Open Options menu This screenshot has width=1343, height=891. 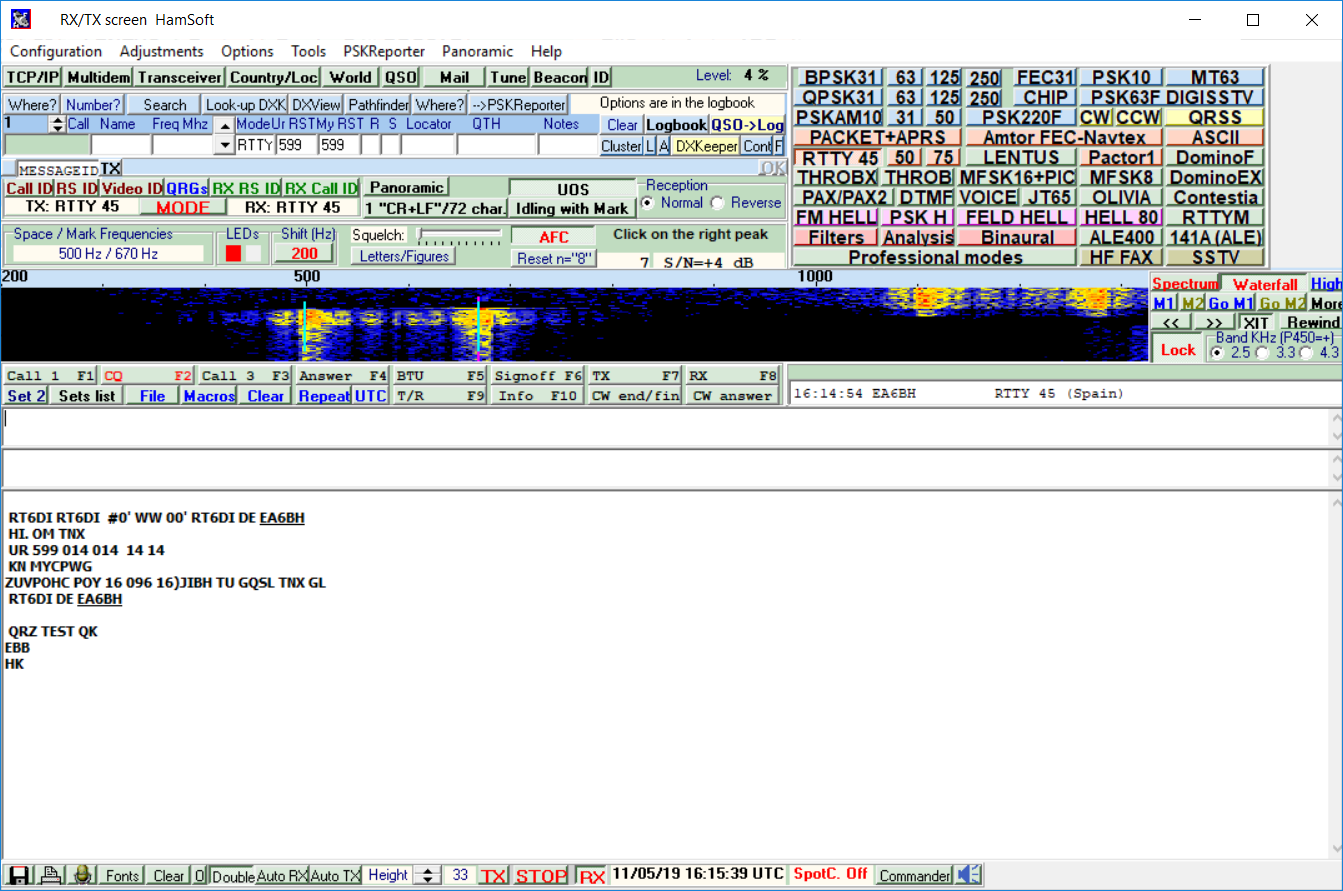(247, 51)
